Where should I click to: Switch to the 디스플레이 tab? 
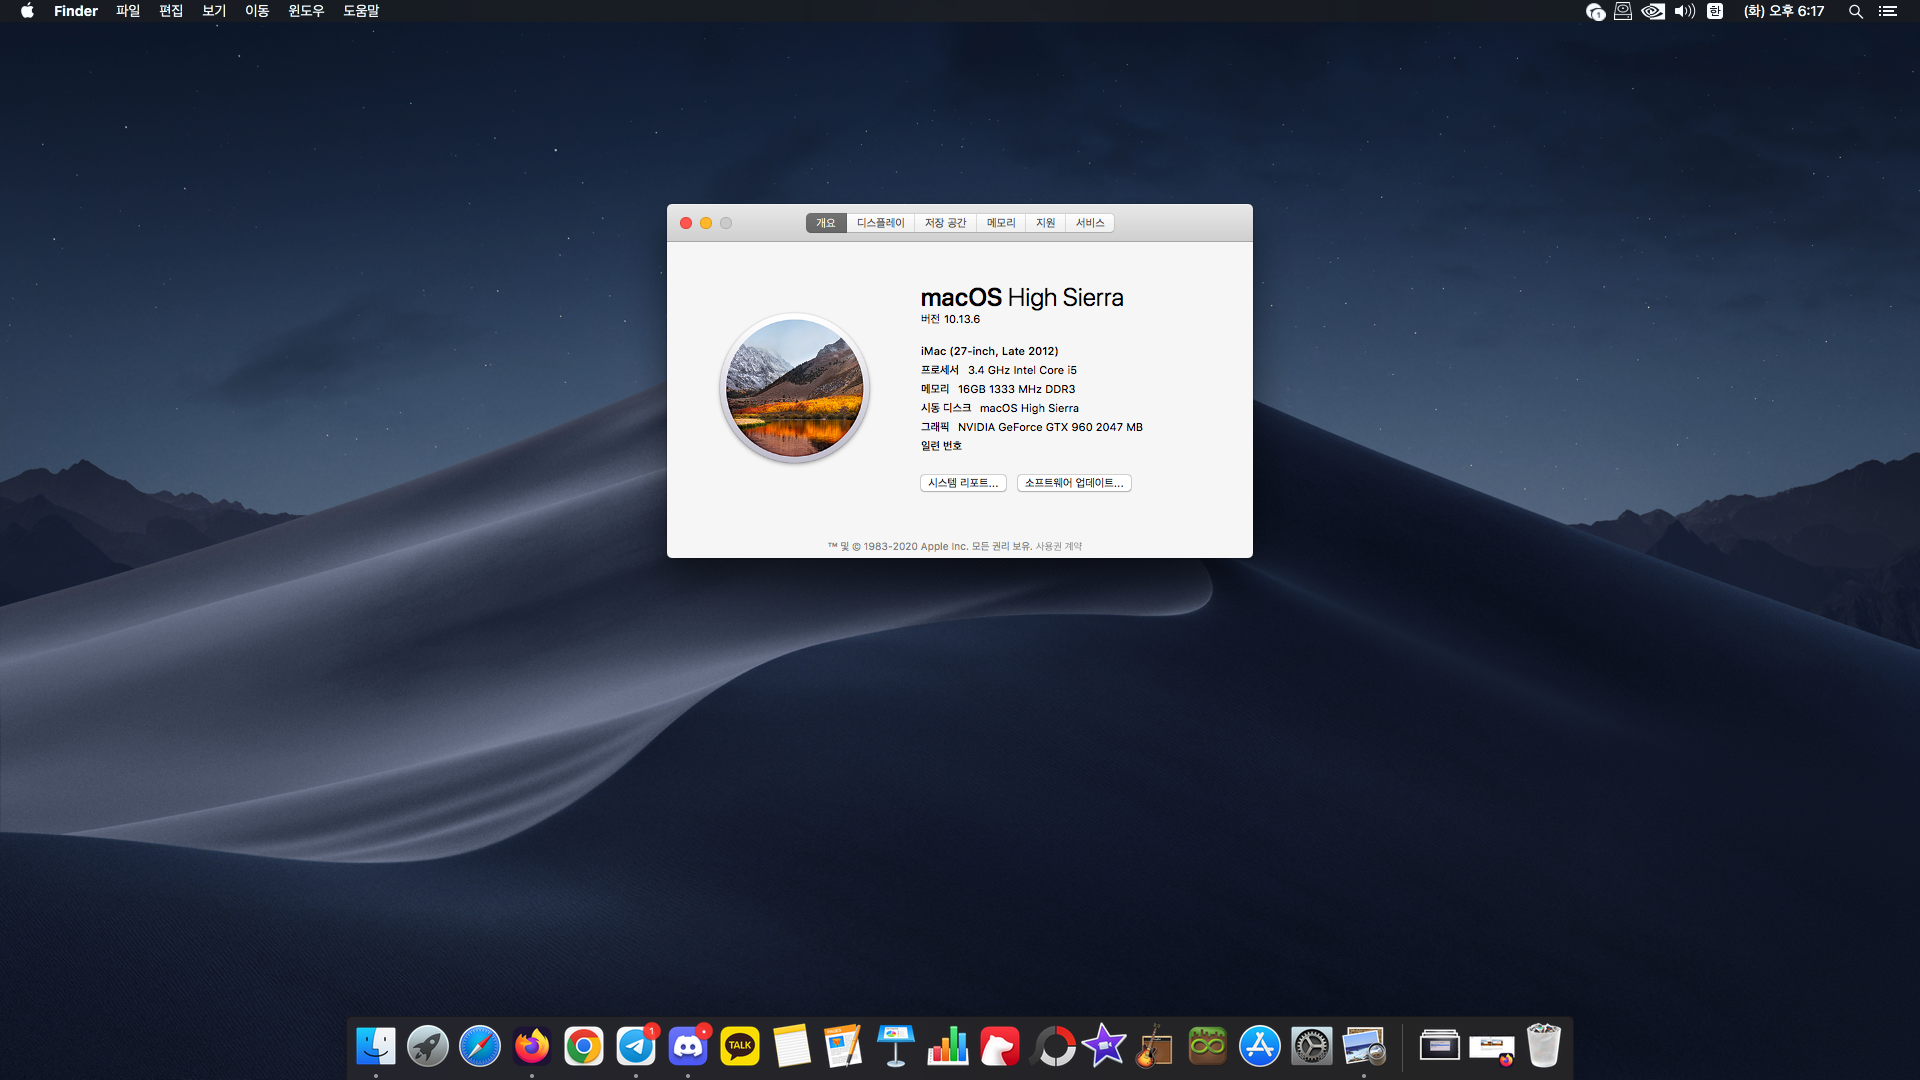point(880,223)
